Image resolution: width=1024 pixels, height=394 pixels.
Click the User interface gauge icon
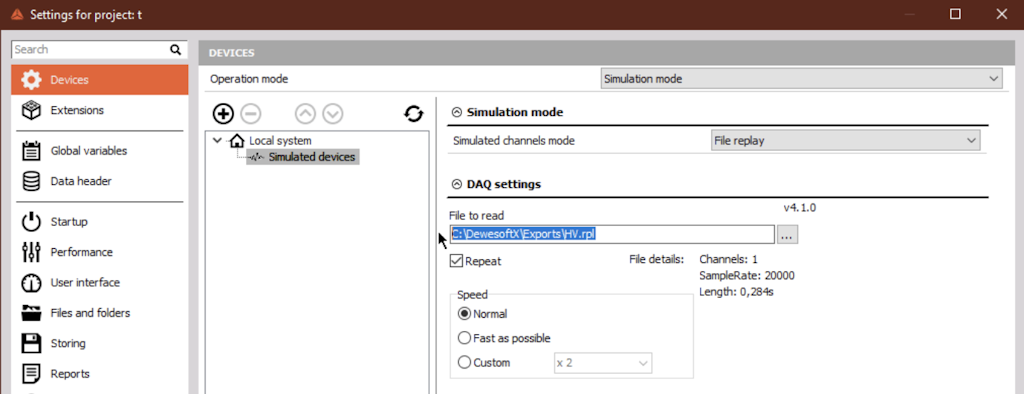(x=31, y=283)
